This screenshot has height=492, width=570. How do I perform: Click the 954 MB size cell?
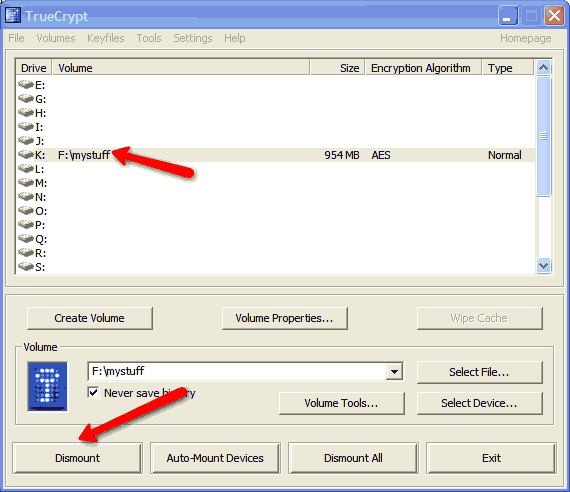click(342, 155)
